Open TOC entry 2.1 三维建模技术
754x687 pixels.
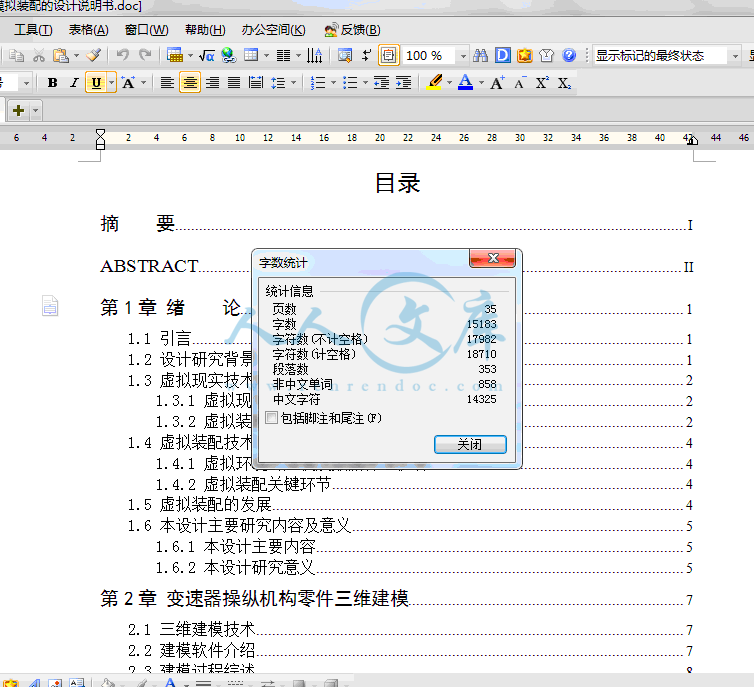410,629
